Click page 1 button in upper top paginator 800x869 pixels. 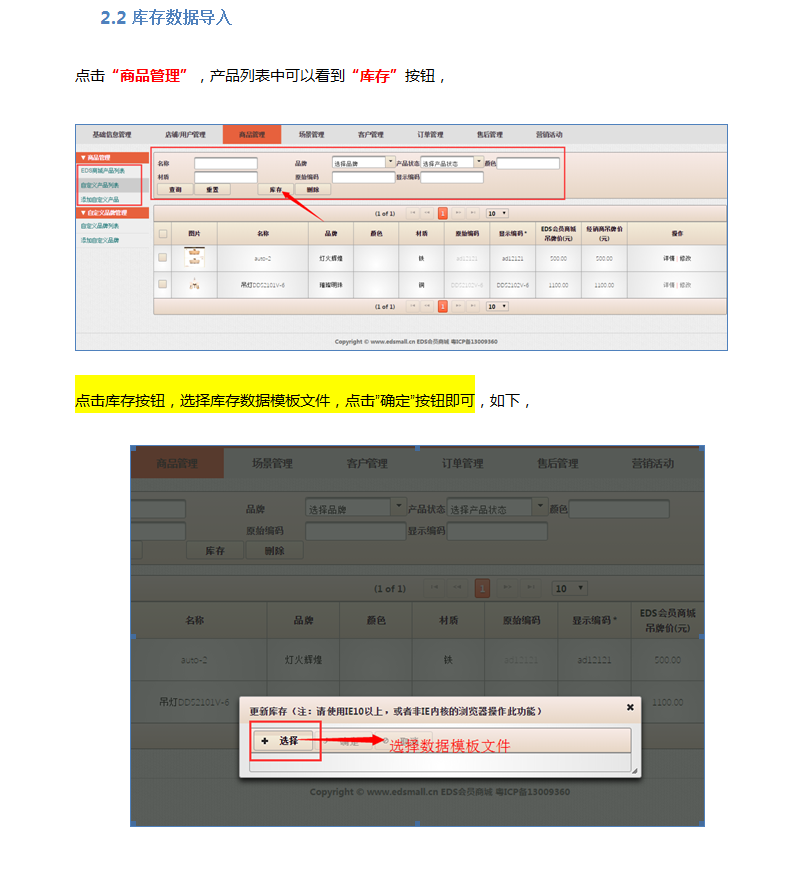(442, 213)
